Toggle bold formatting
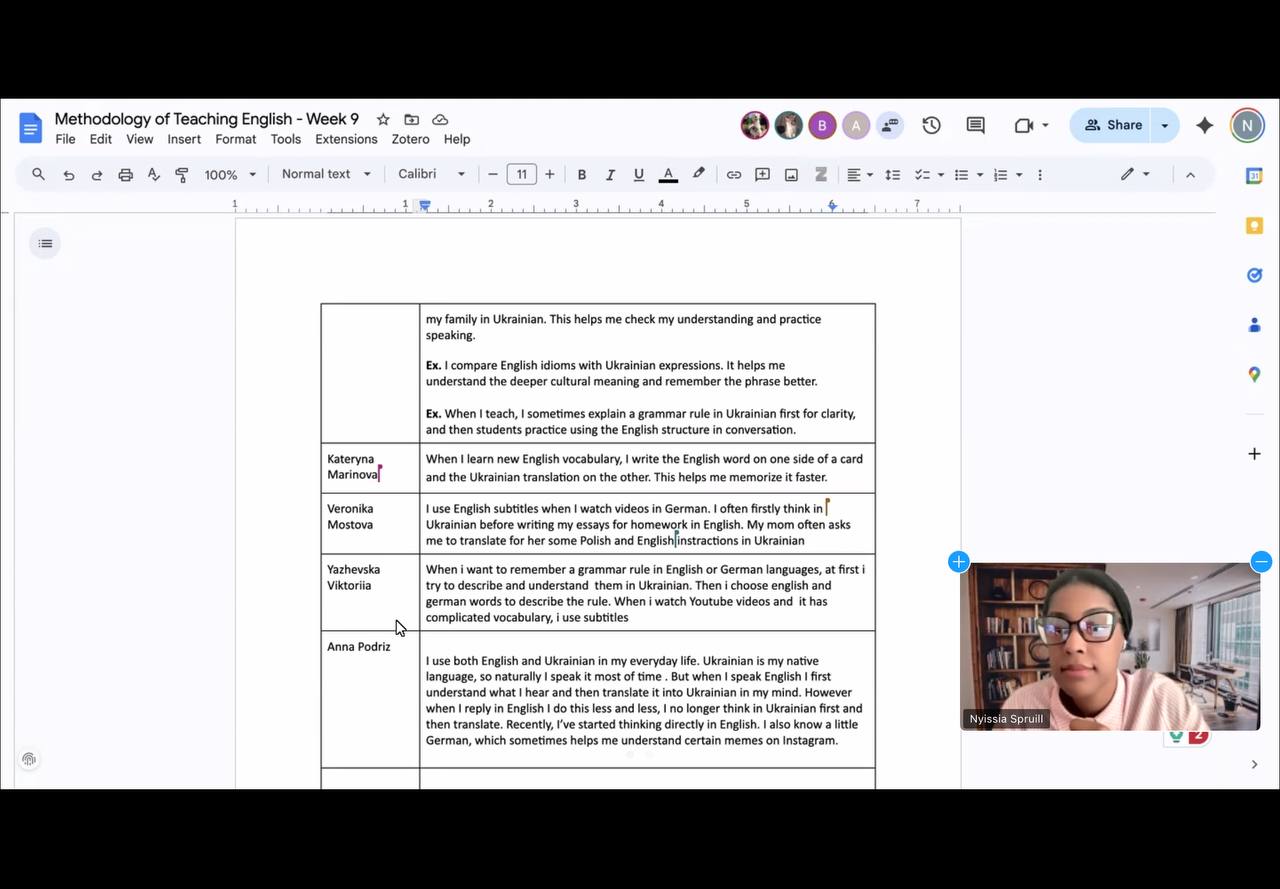Viewport: 1280px width, 889px height. [x=581, y=175]
